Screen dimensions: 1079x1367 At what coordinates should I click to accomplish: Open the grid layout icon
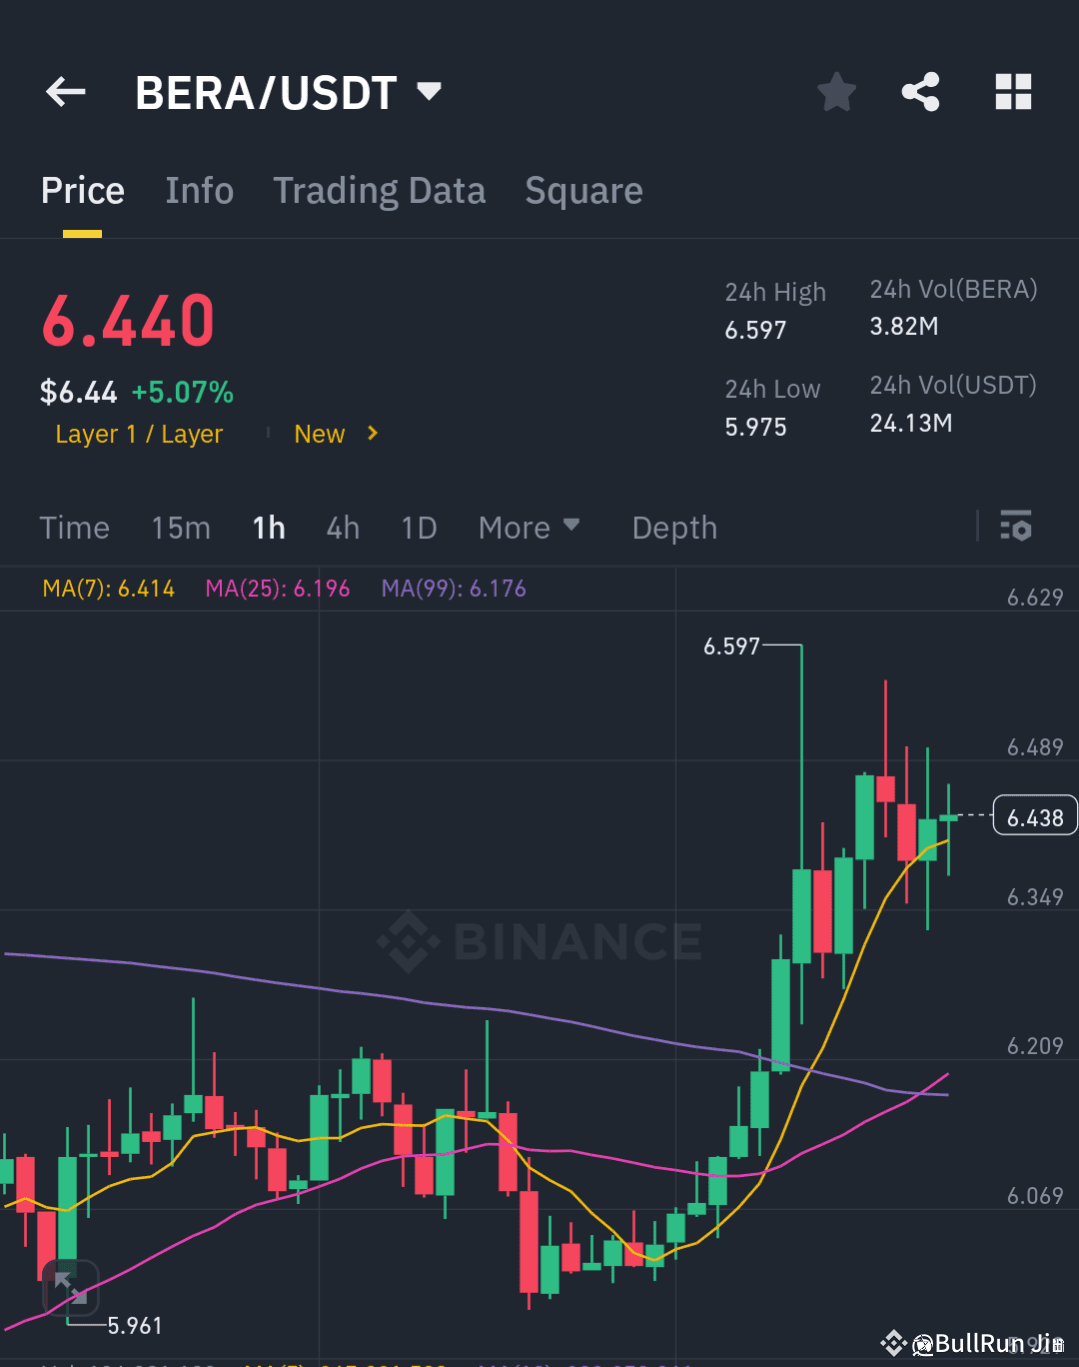1013,92
